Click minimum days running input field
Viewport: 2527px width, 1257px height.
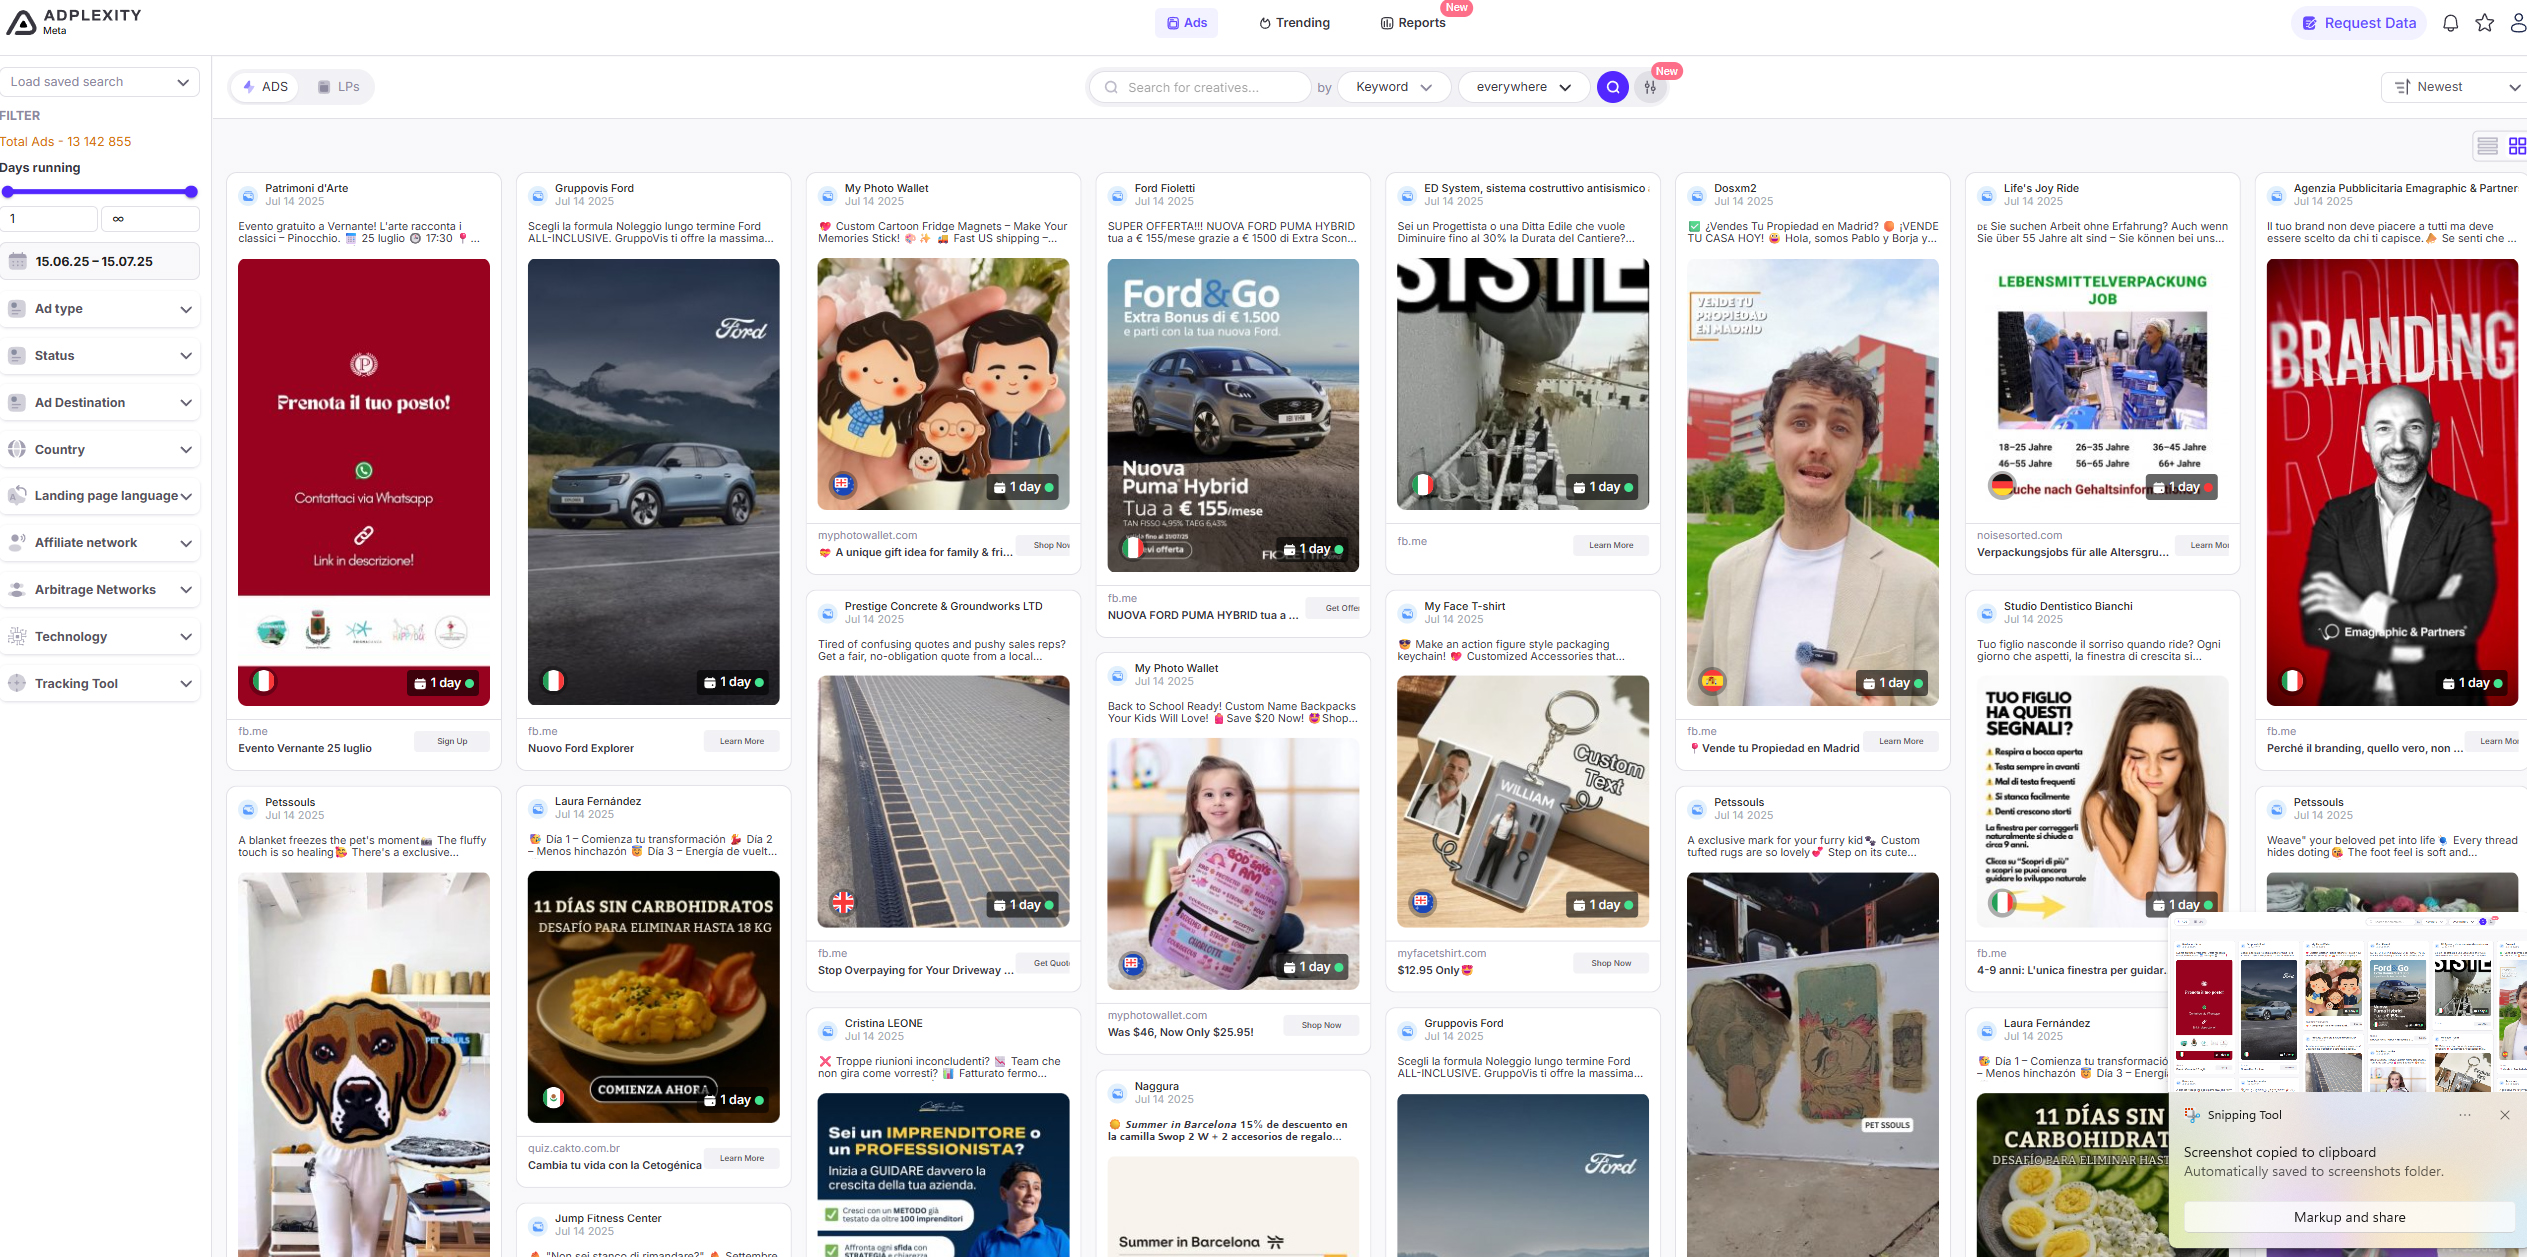(49, 218)
